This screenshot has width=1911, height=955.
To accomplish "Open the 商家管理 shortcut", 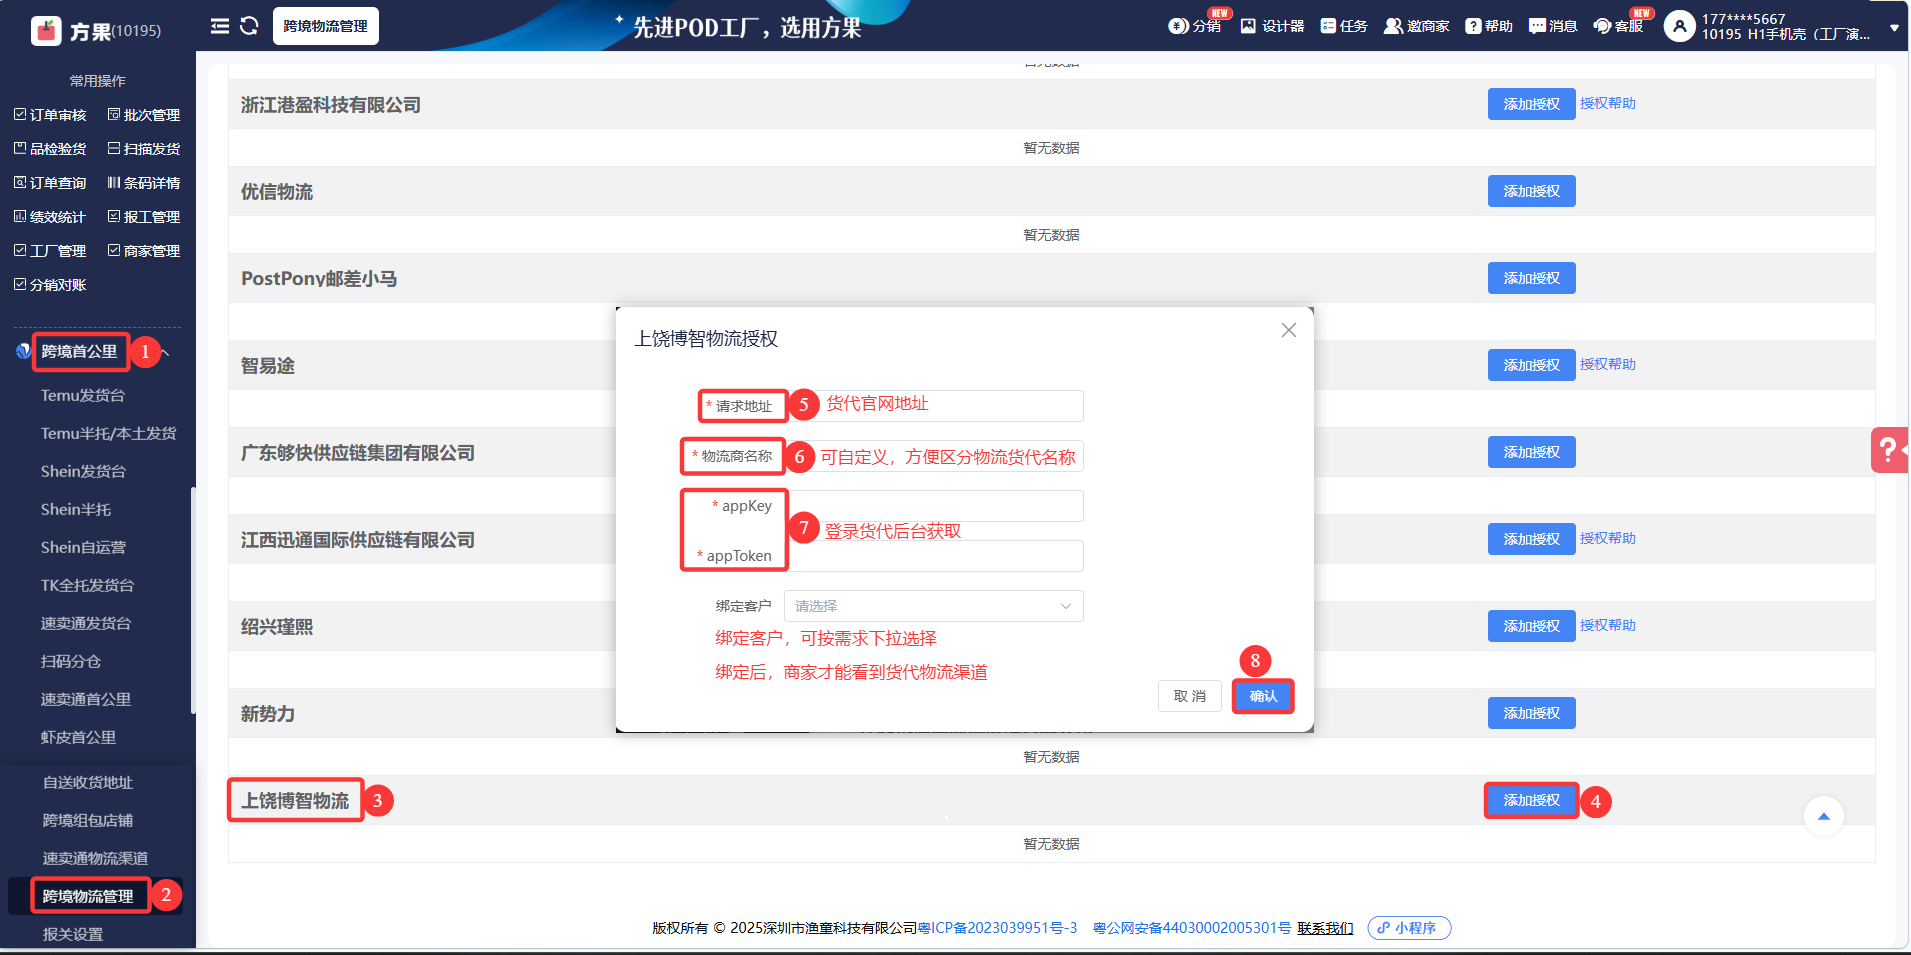I will 144,251.
